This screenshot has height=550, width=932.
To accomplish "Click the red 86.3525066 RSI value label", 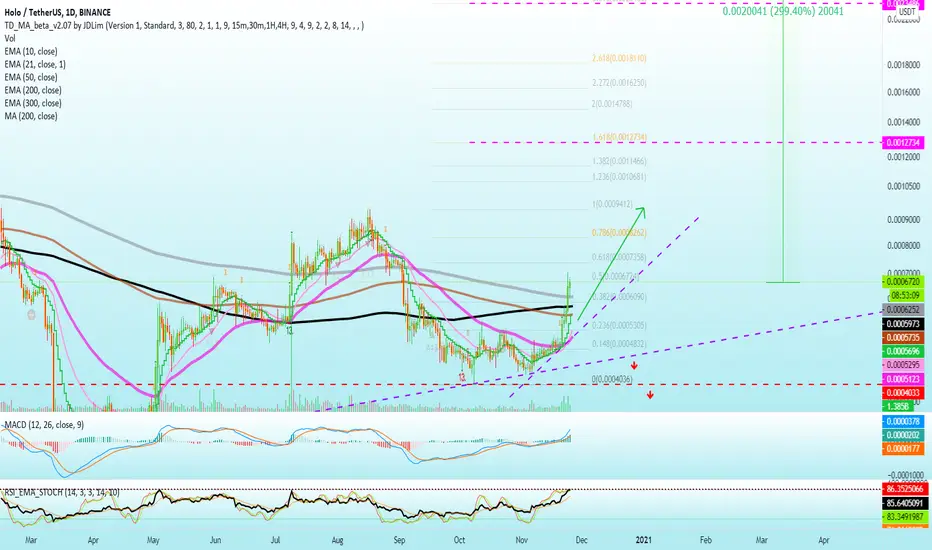I will [x=903, y=489].
